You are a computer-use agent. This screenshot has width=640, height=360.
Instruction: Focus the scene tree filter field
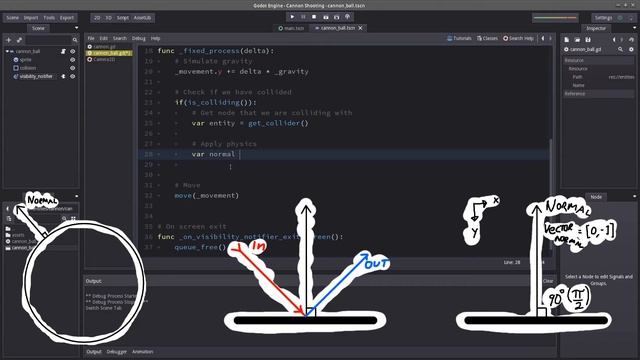coord(47,40)
